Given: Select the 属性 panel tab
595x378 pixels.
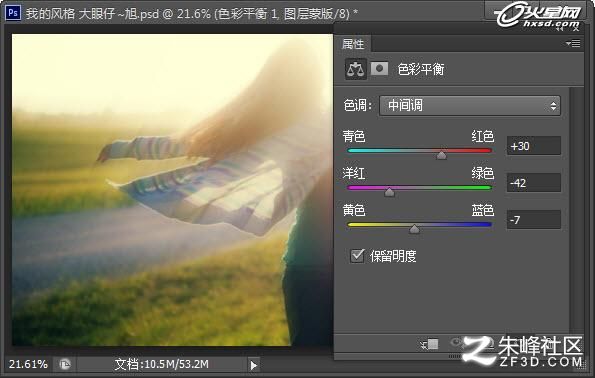Looking at the screenshot, I should (353, 44).
